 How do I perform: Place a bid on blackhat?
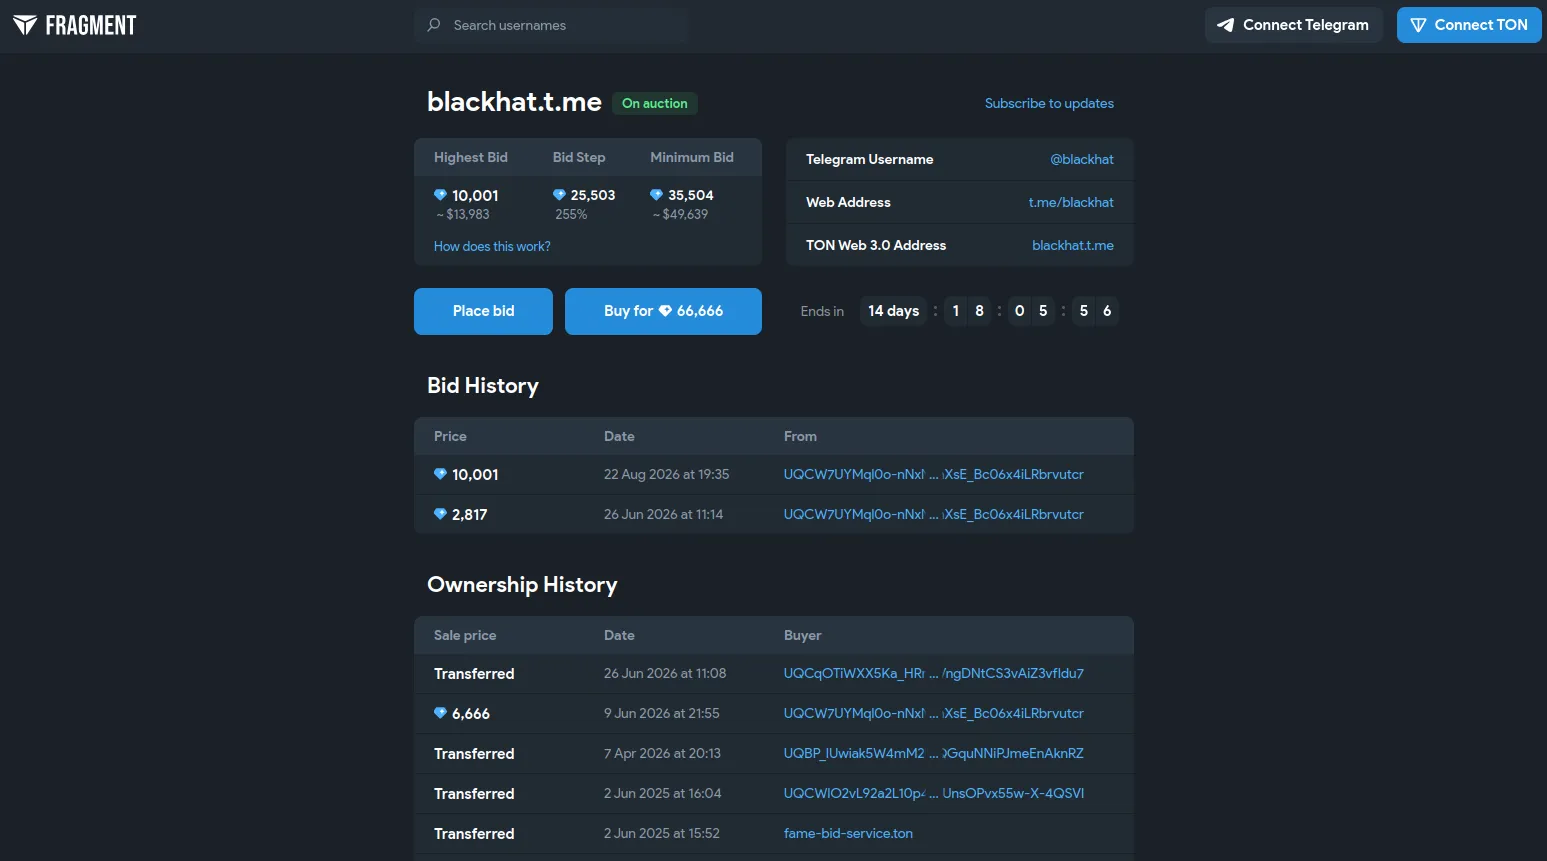click(483, 311)
